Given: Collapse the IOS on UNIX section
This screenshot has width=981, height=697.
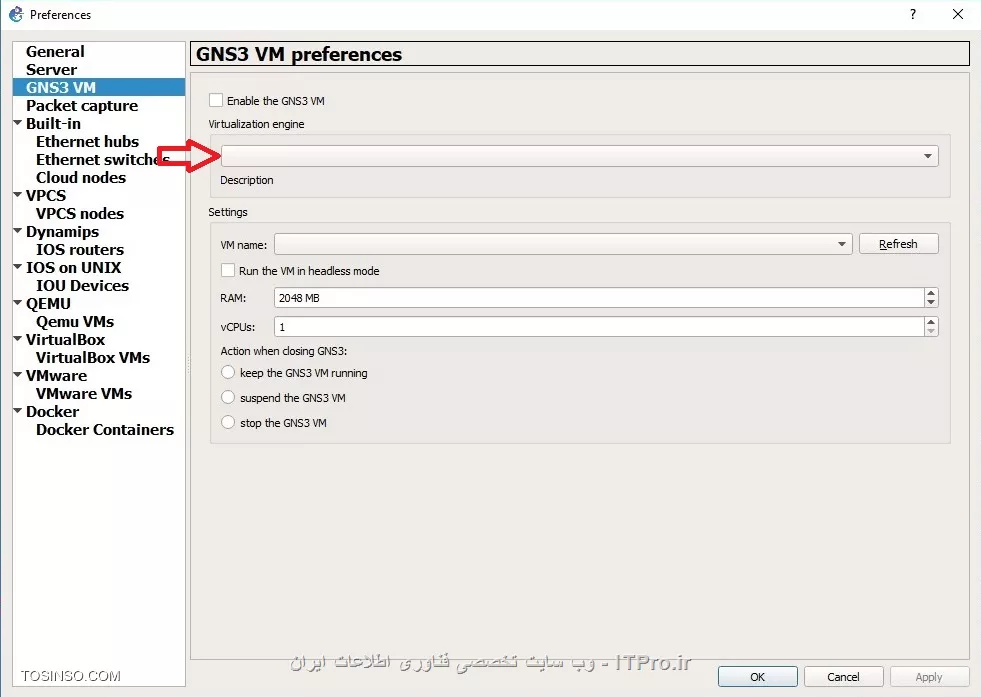Looking at the screenshot, I should (x=18, y=267).
